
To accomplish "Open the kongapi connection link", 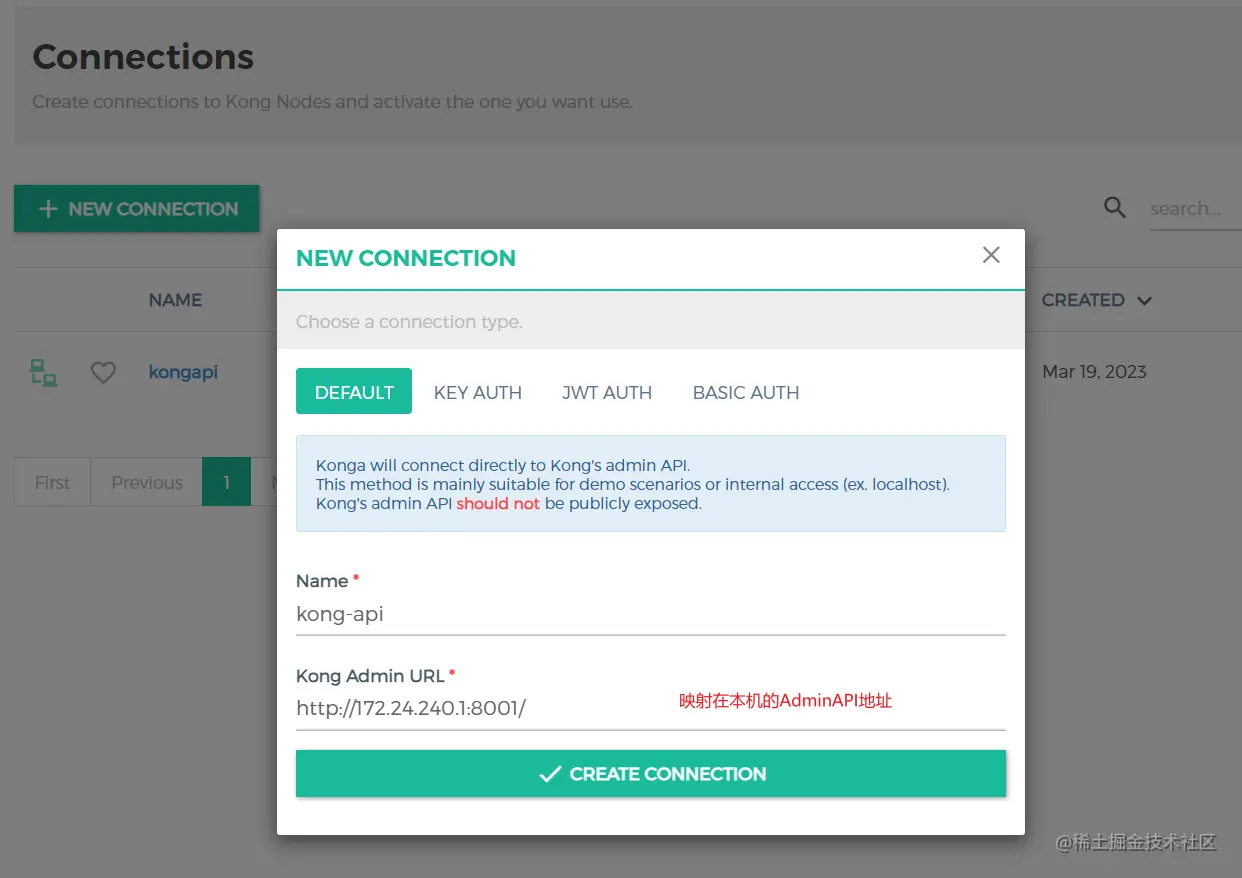I will (x=183, y=372).
